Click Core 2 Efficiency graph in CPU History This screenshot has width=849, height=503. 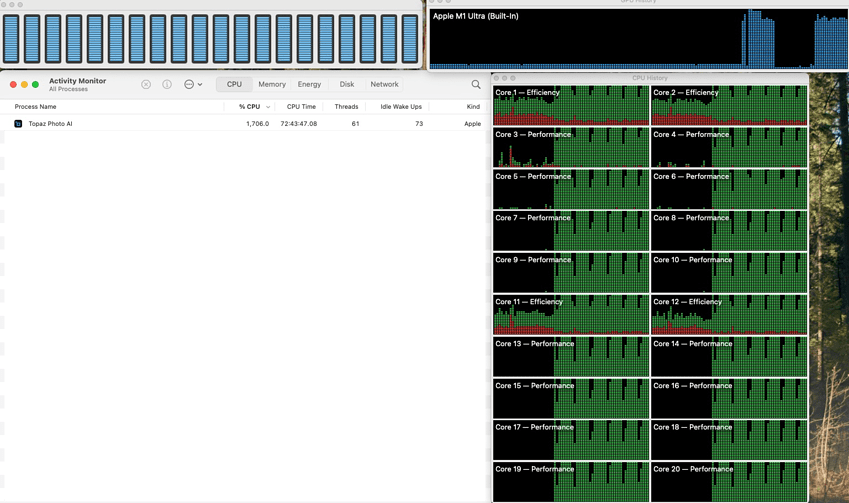[x=729, y=105]
